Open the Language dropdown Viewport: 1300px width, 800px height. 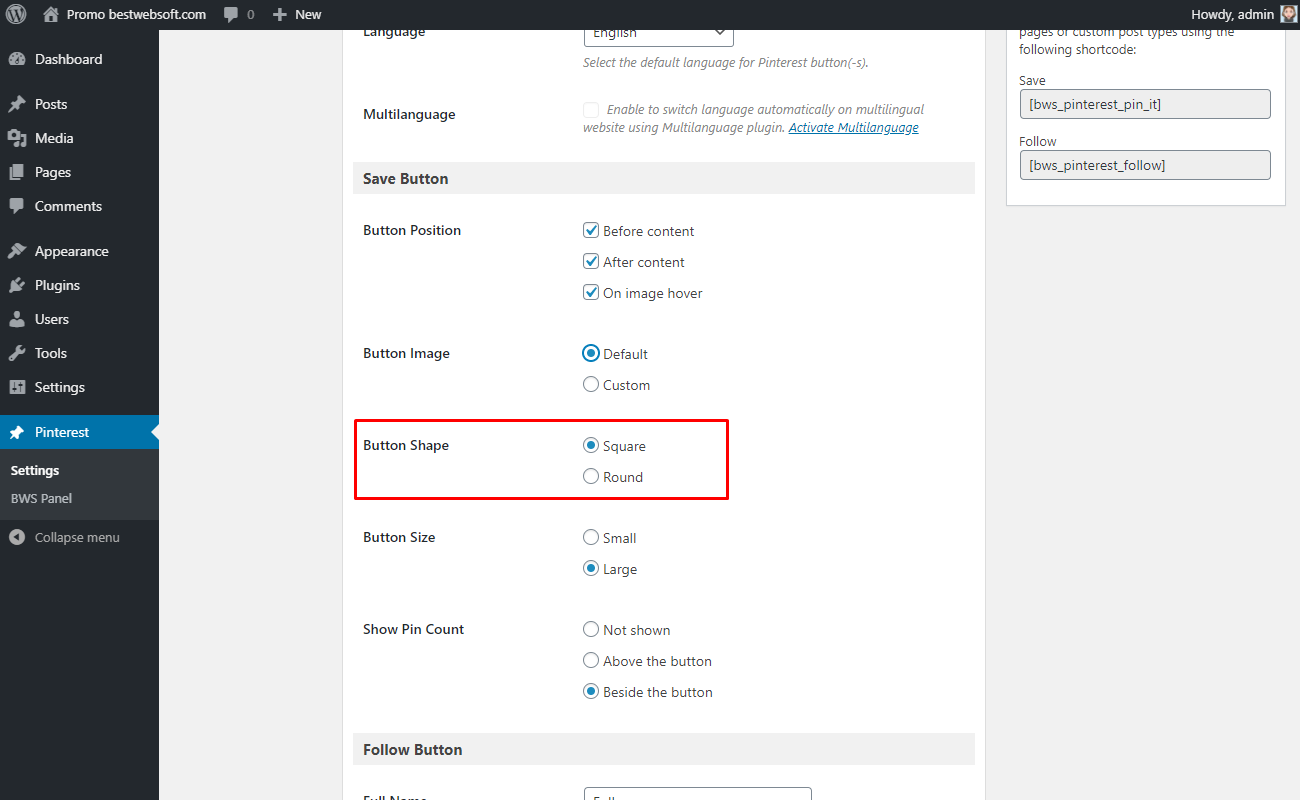(x=659, y=36)
